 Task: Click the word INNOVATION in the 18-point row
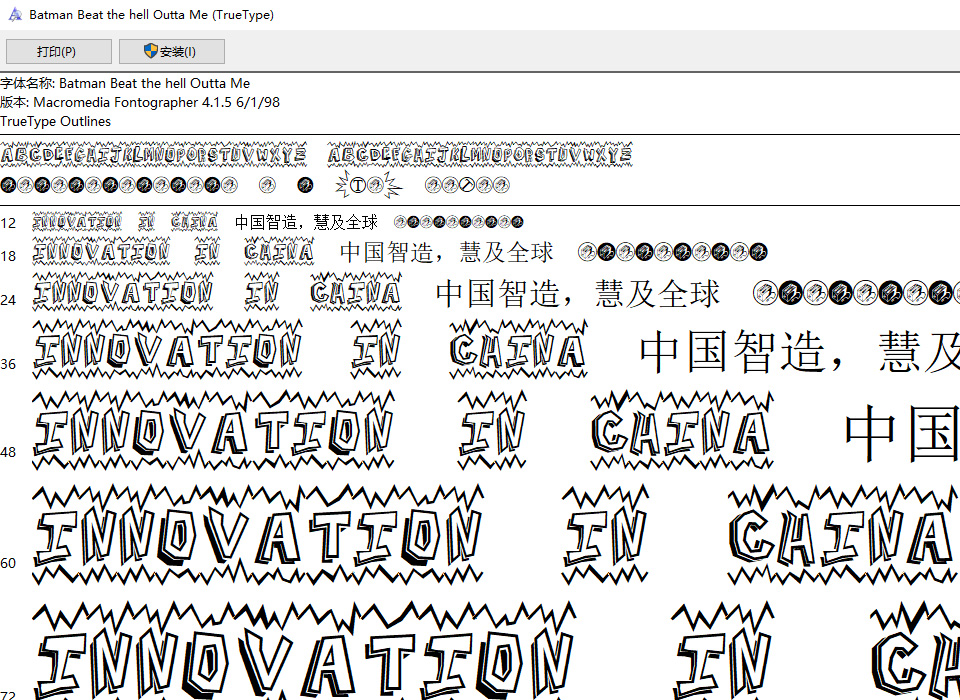pos(101,252)
